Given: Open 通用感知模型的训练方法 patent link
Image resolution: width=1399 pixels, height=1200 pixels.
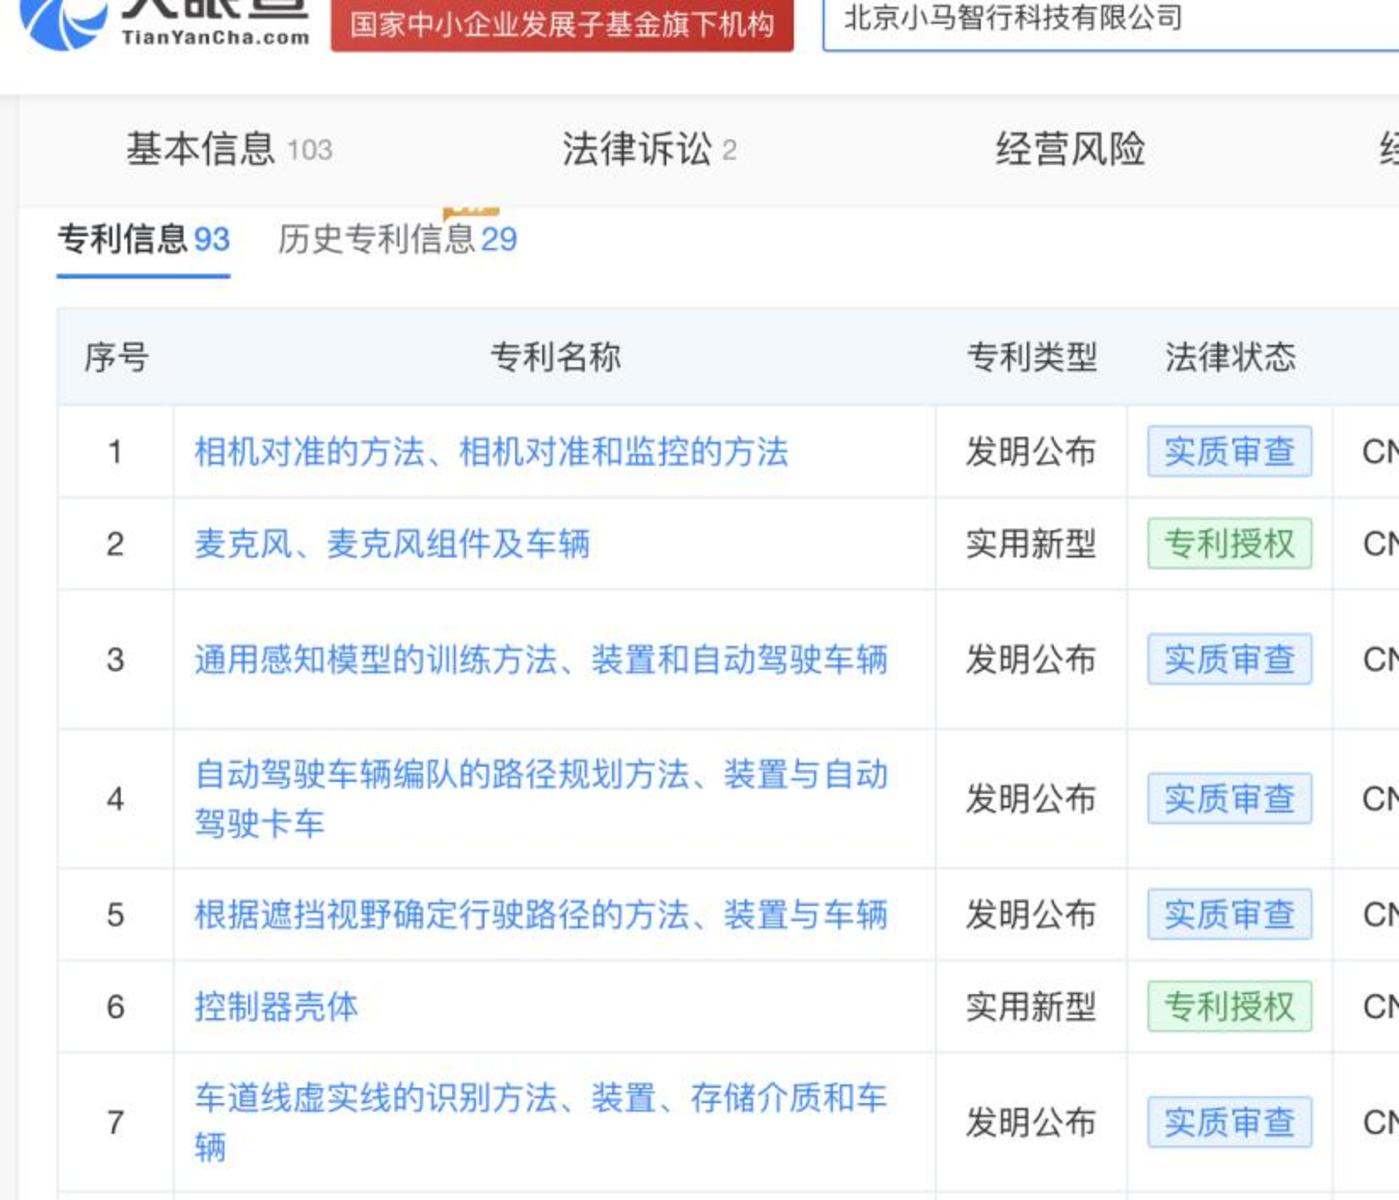Looking at the screenshot, I should [544, 660].
